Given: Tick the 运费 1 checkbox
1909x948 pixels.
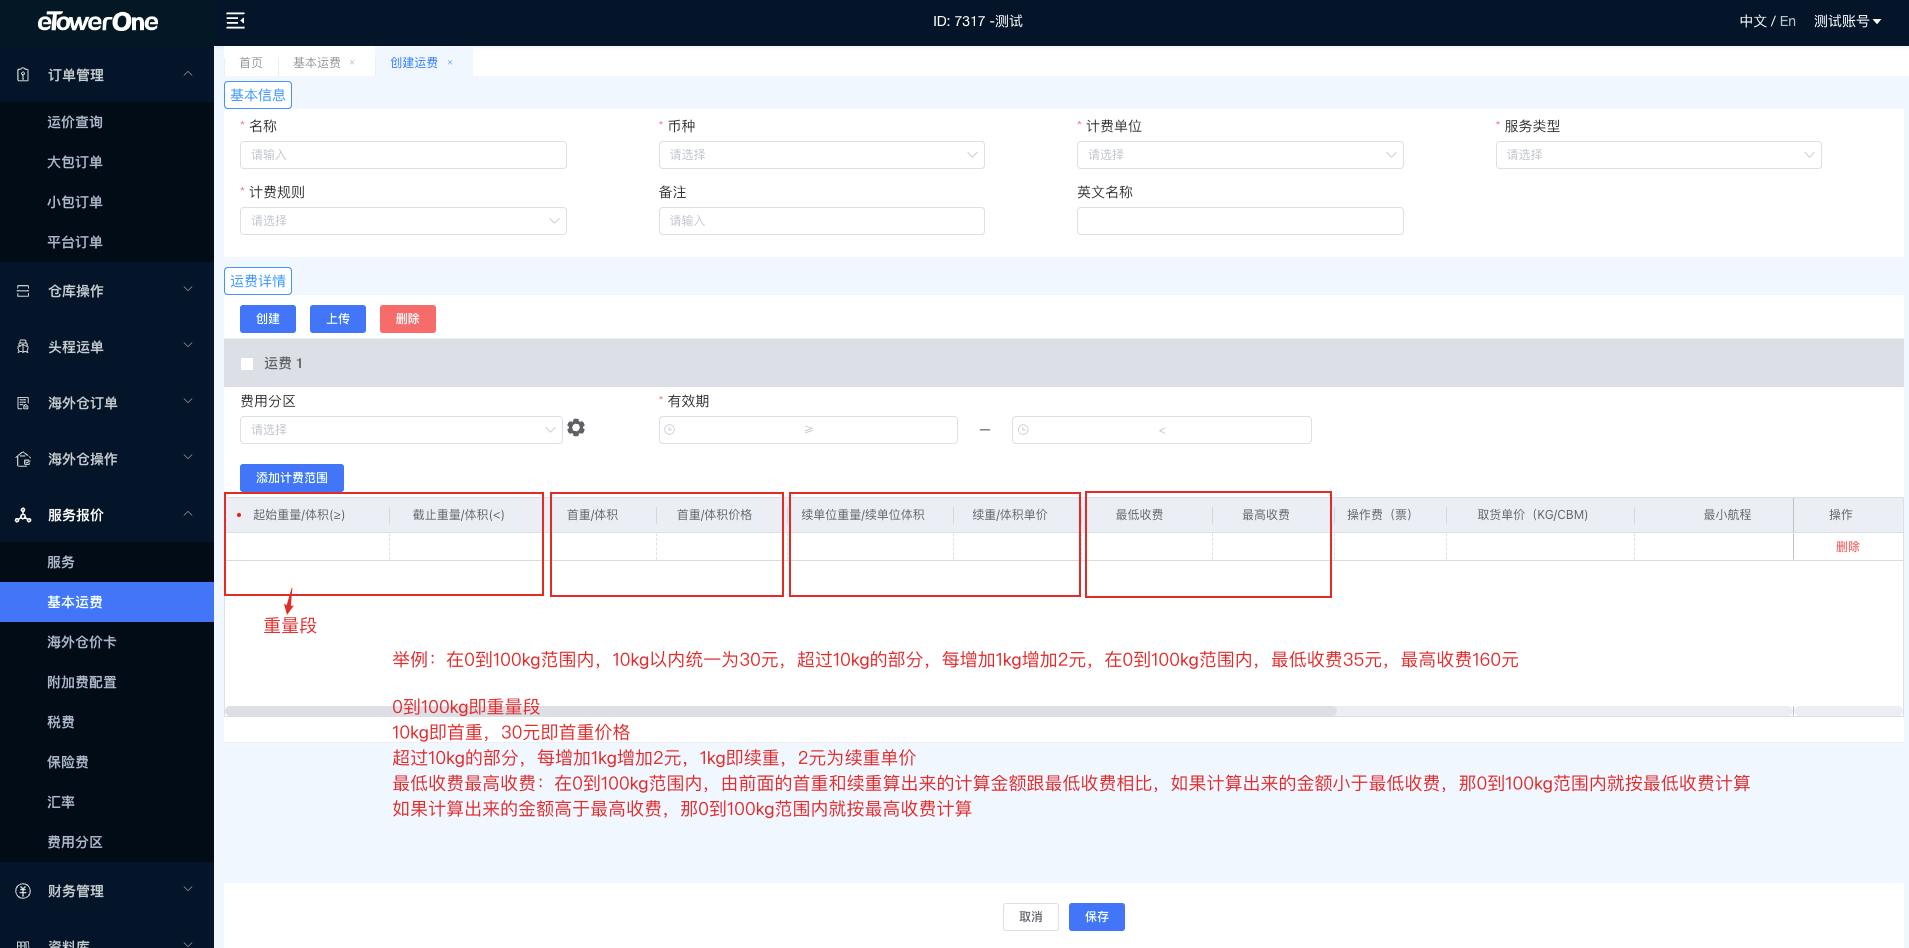Looking at the screenshot, I should click(247, 364).
